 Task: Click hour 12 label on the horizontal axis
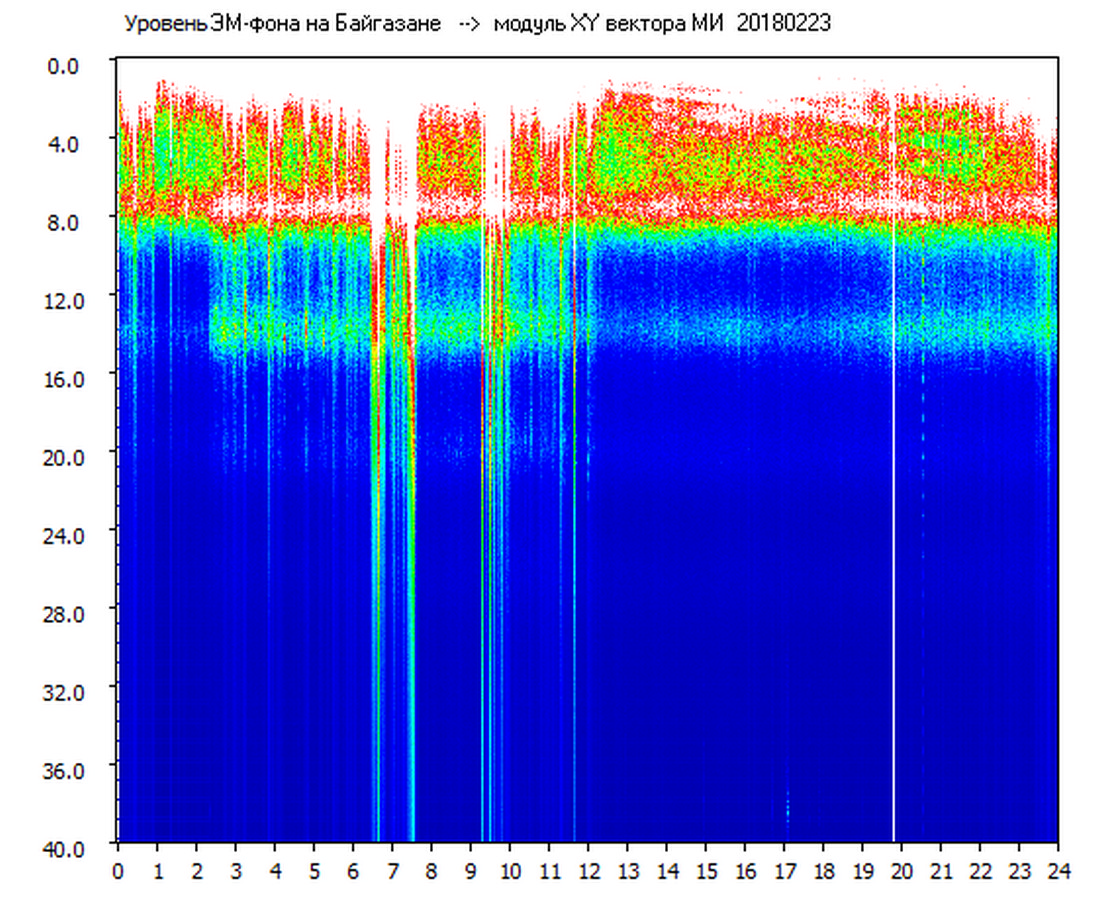point(588,870)
